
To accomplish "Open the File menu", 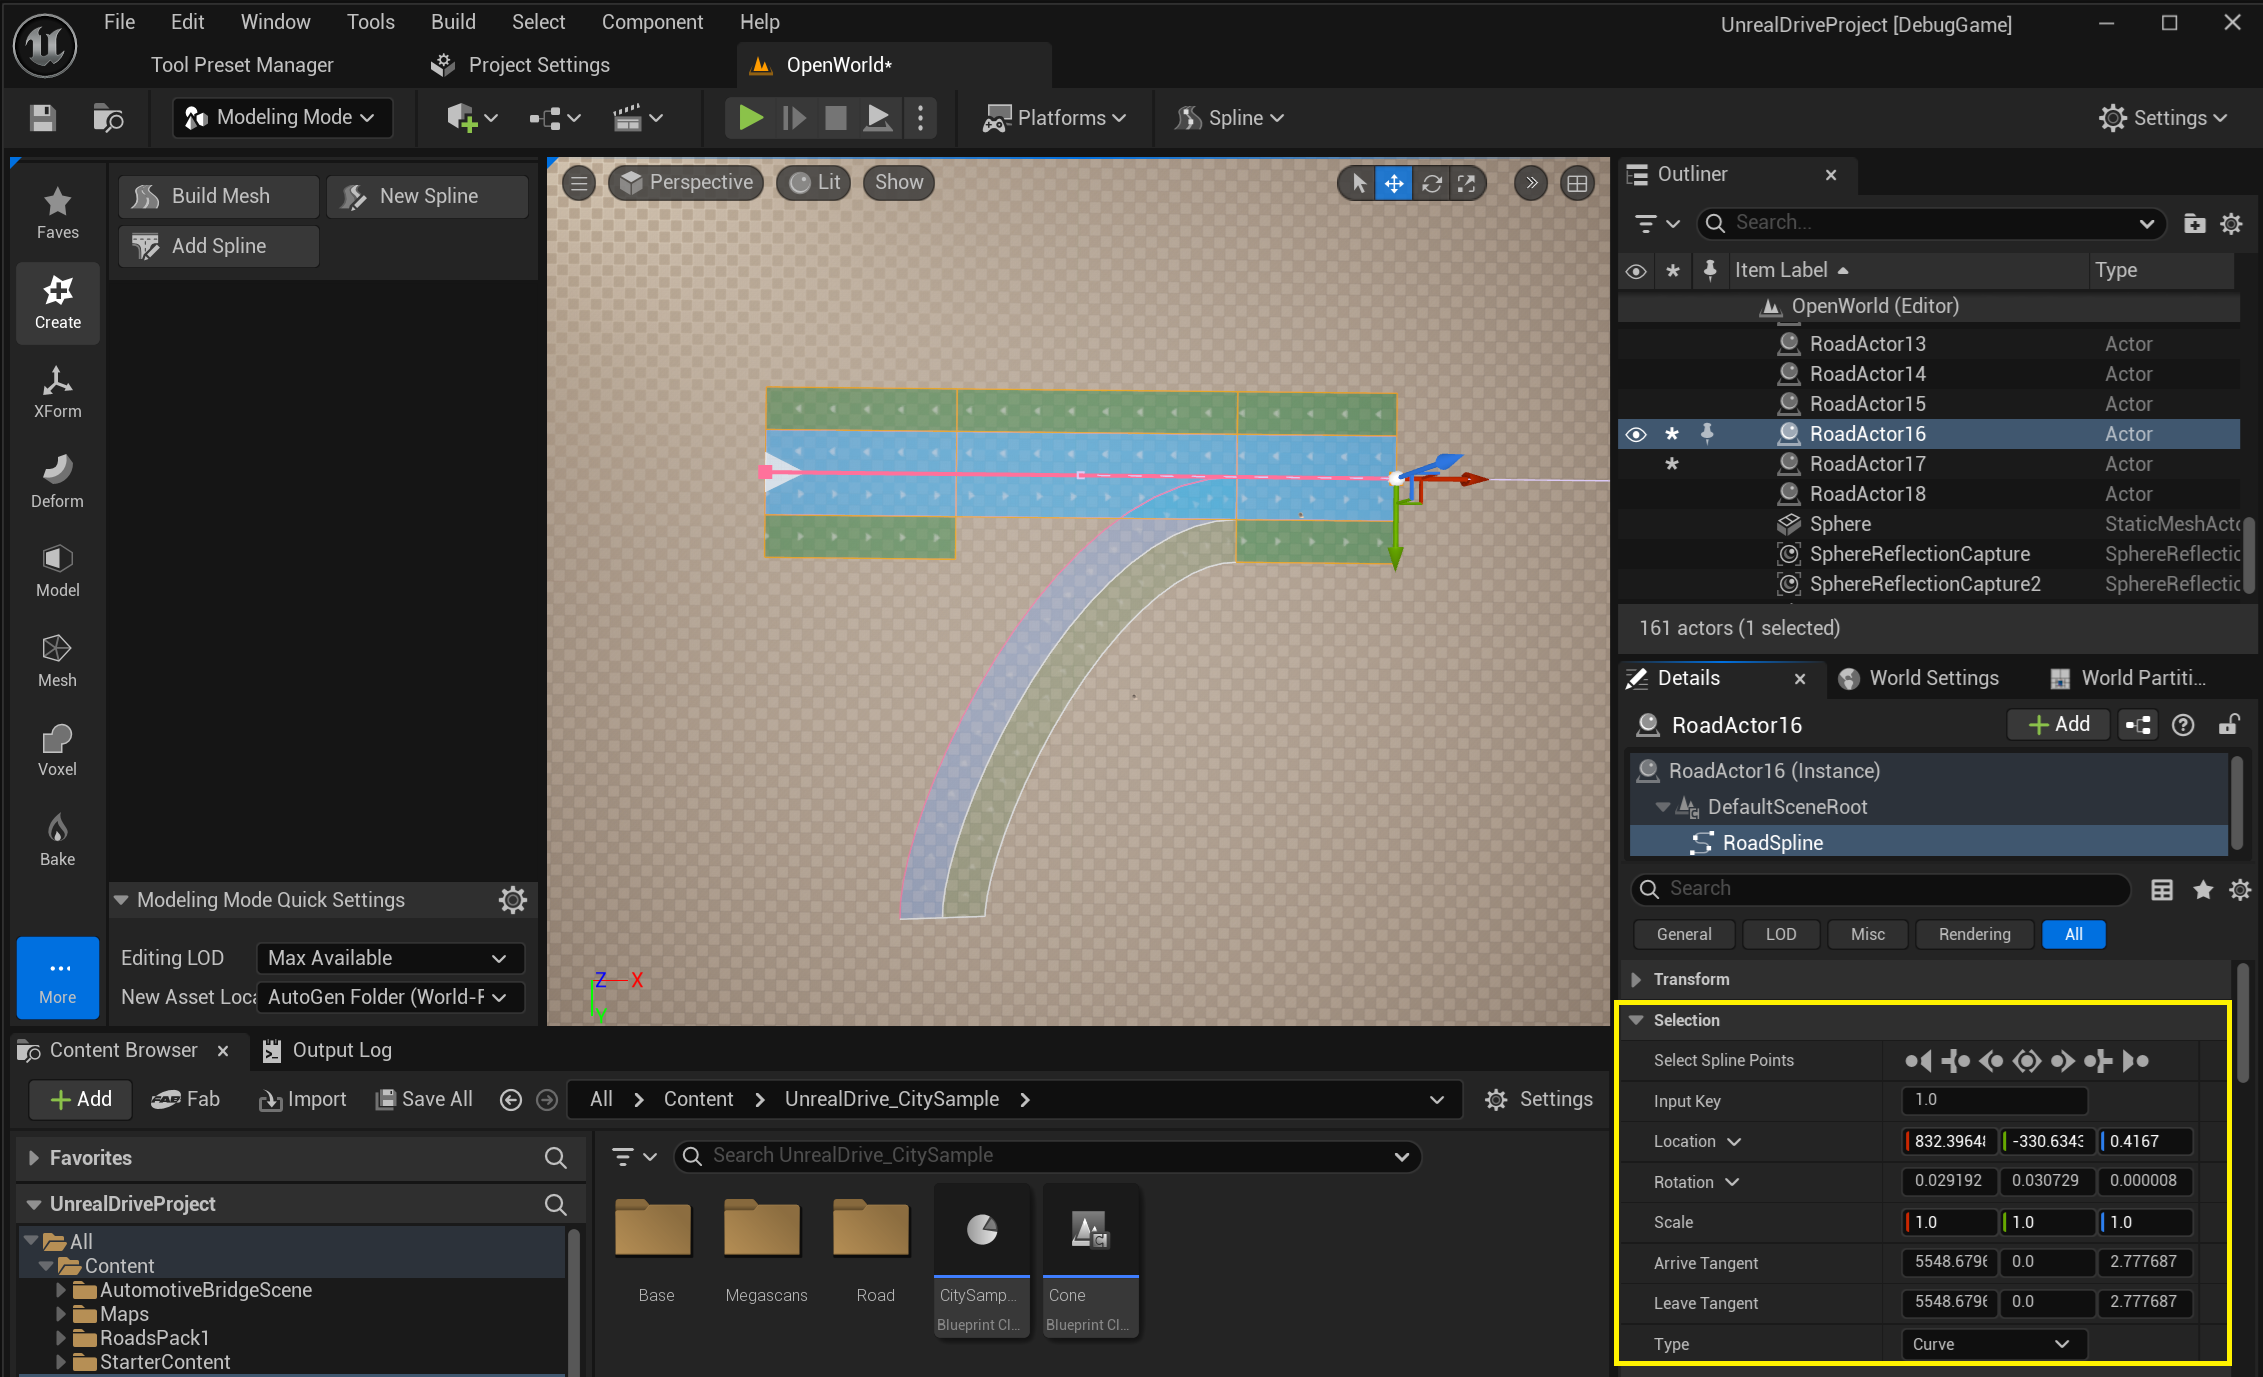I will tap(119, 22).
